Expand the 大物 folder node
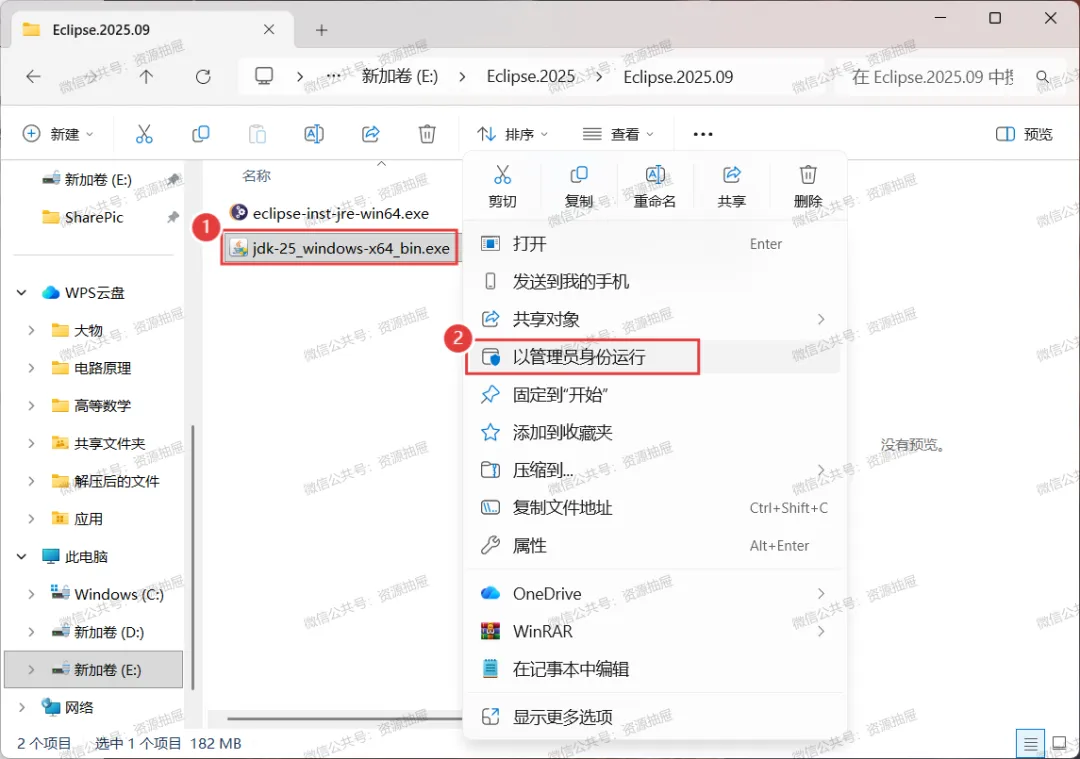This screenshot has width=1080, height=759. pyautogui.click(x=31, y=331)
